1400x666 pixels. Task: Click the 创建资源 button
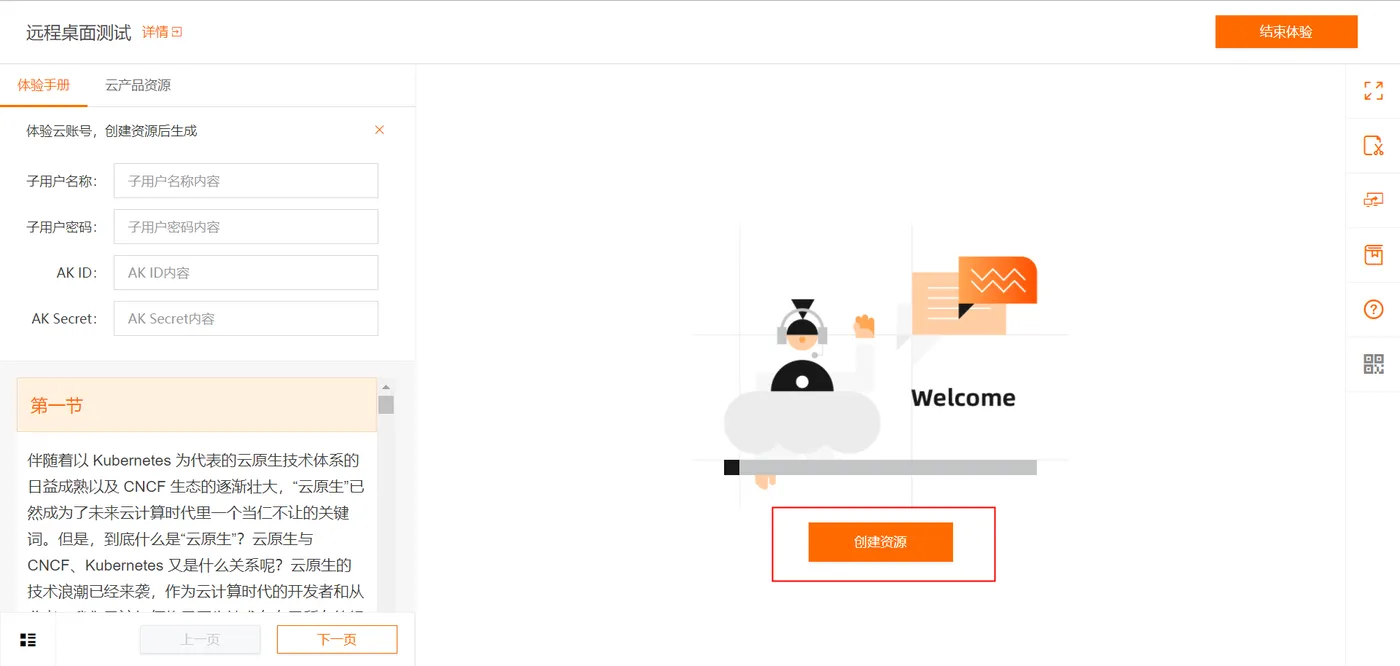click(x=880, y=542)
